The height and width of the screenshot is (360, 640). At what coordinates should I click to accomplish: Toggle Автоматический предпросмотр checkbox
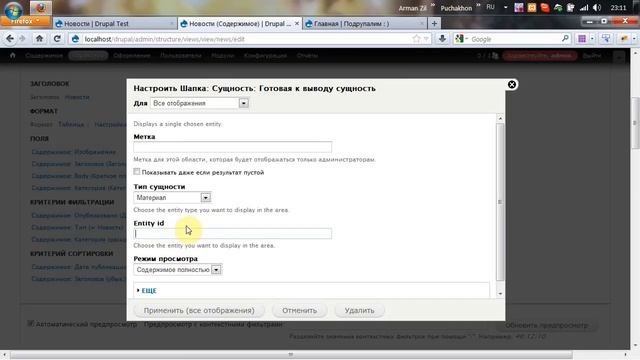point(31,323)
